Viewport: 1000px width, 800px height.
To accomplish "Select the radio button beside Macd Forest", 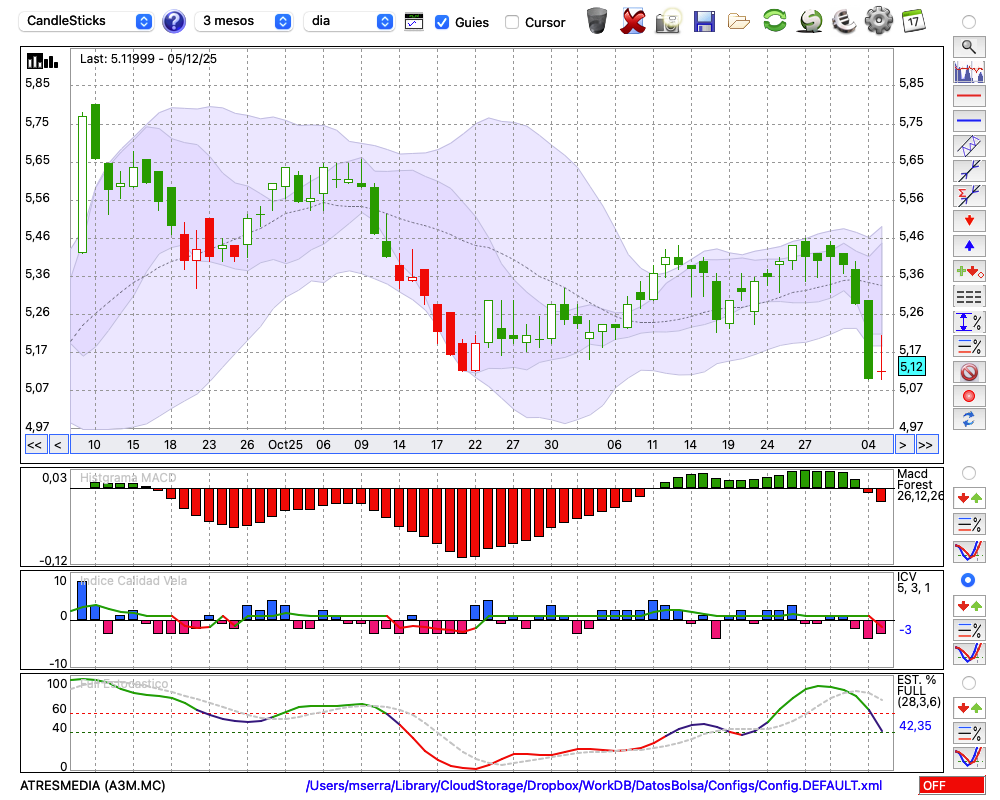I will tap(969, 473).
